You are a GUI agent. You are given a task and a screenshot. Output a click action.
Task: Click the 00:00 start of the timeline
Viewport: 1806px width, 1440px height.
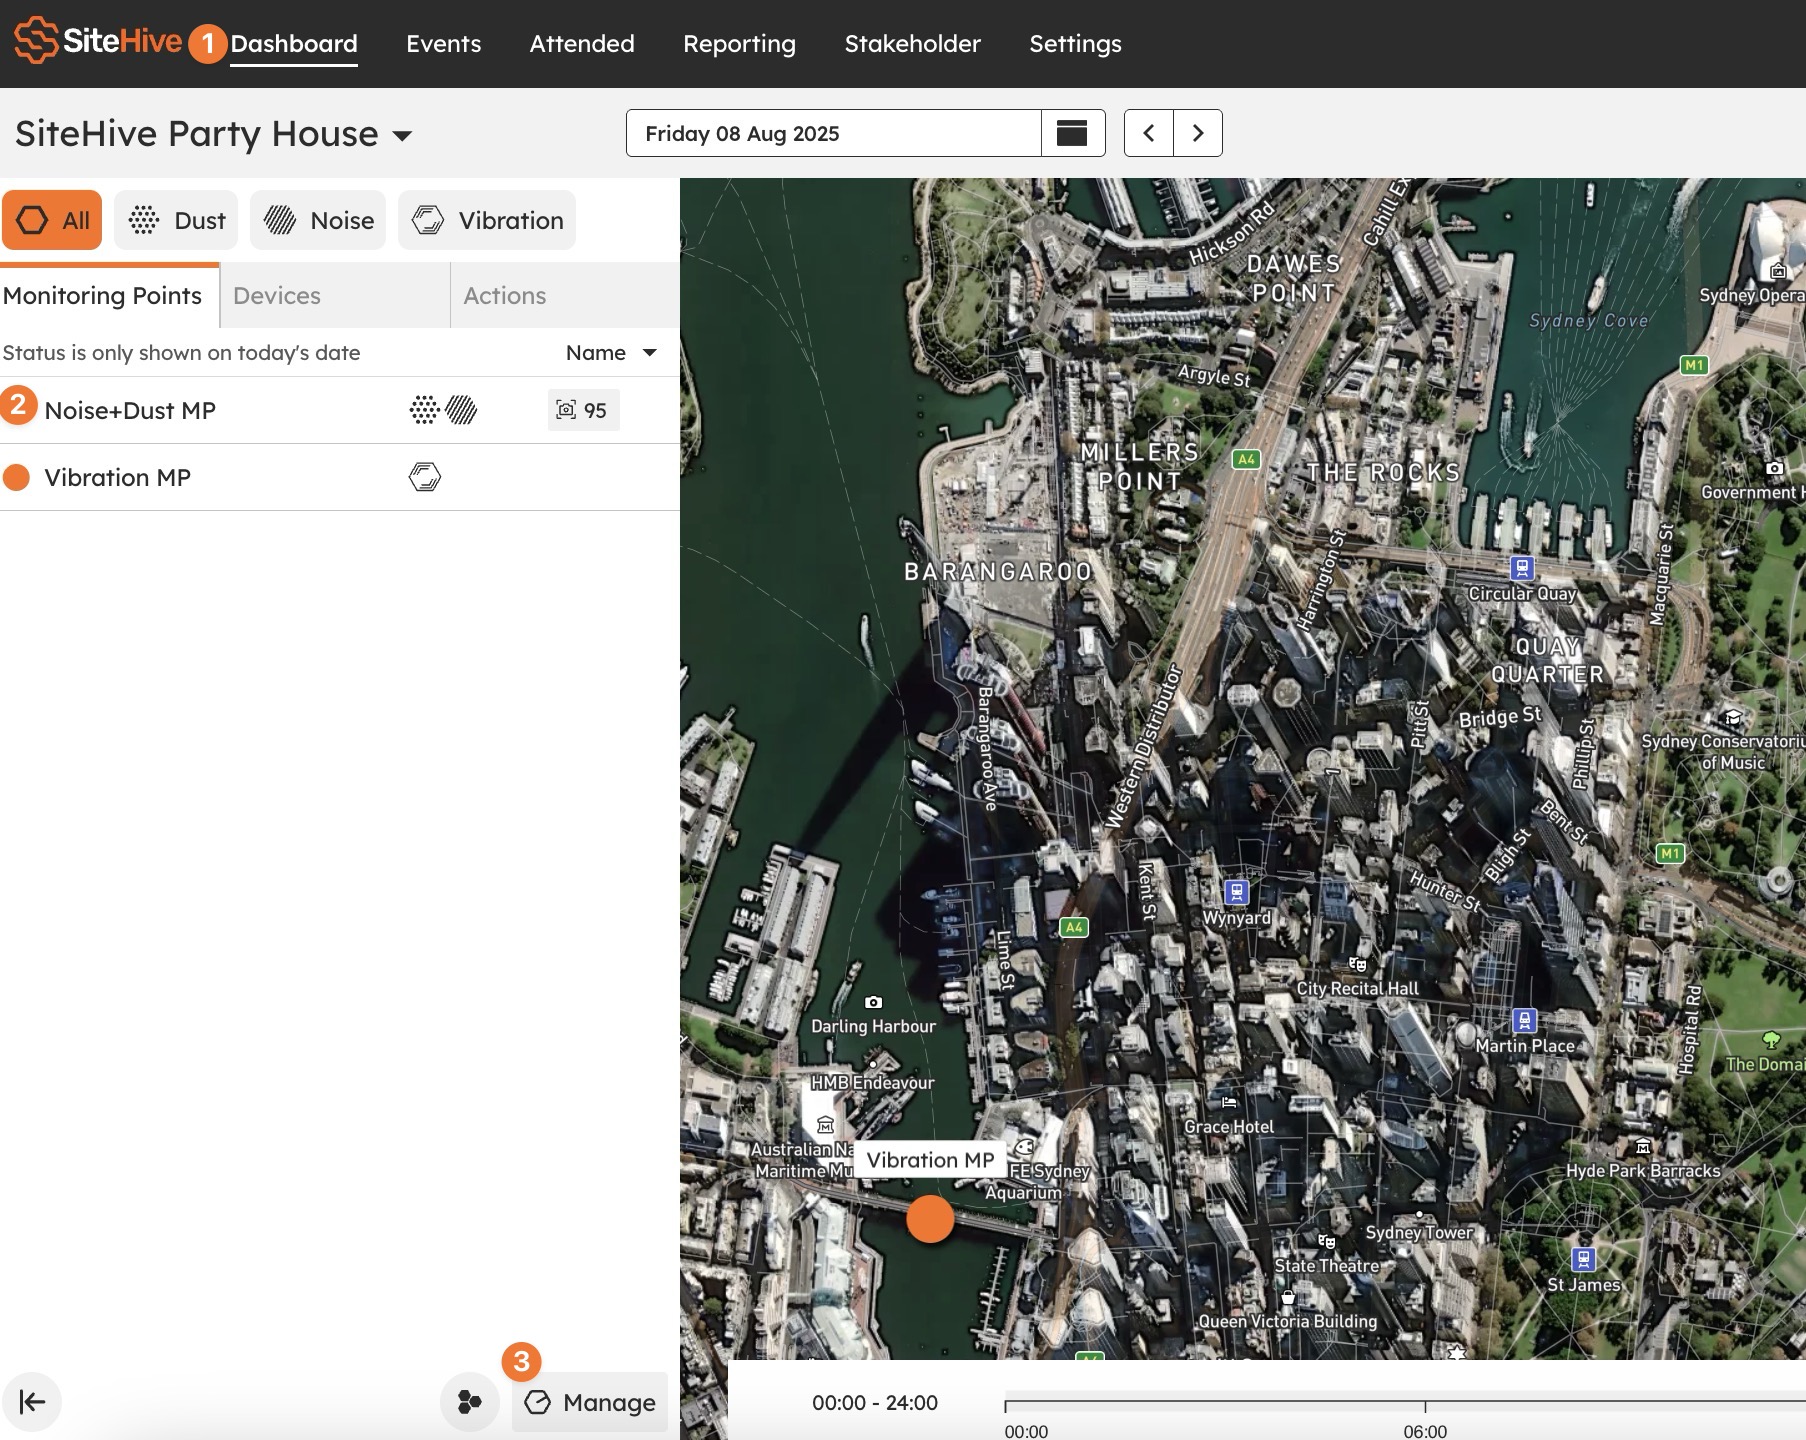pyautogui.click(x=1006, y=1407)
